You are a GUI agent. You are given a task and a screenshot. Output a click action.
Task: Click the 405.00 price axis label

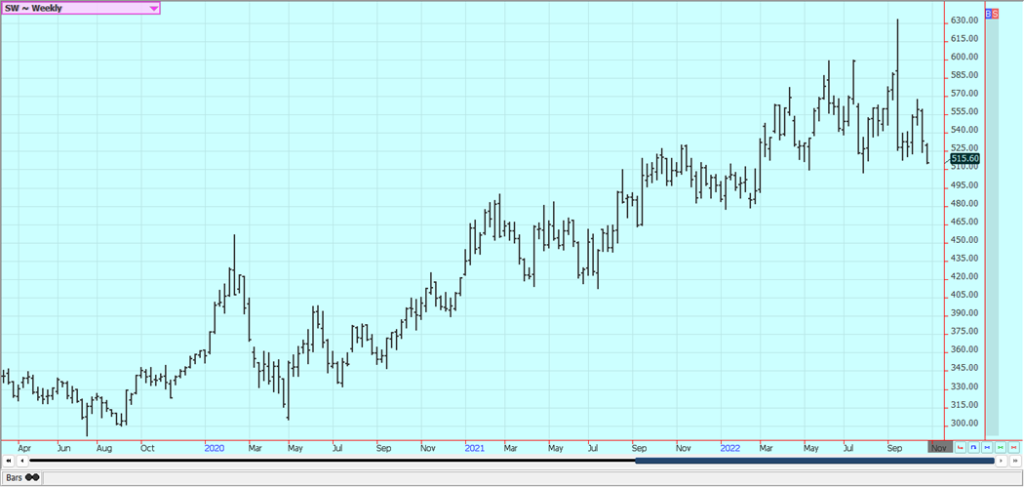(965, 294)
